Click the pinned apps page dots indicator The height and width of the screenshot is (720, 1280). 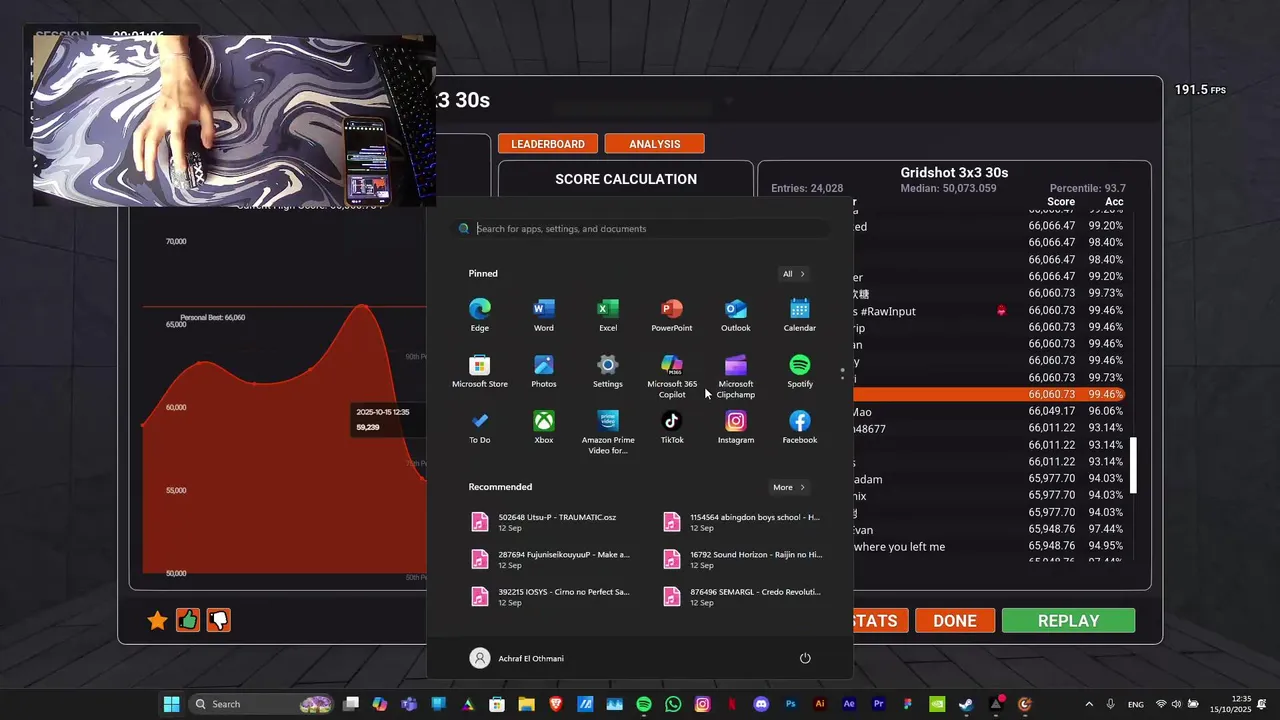(x=842, y=374)
